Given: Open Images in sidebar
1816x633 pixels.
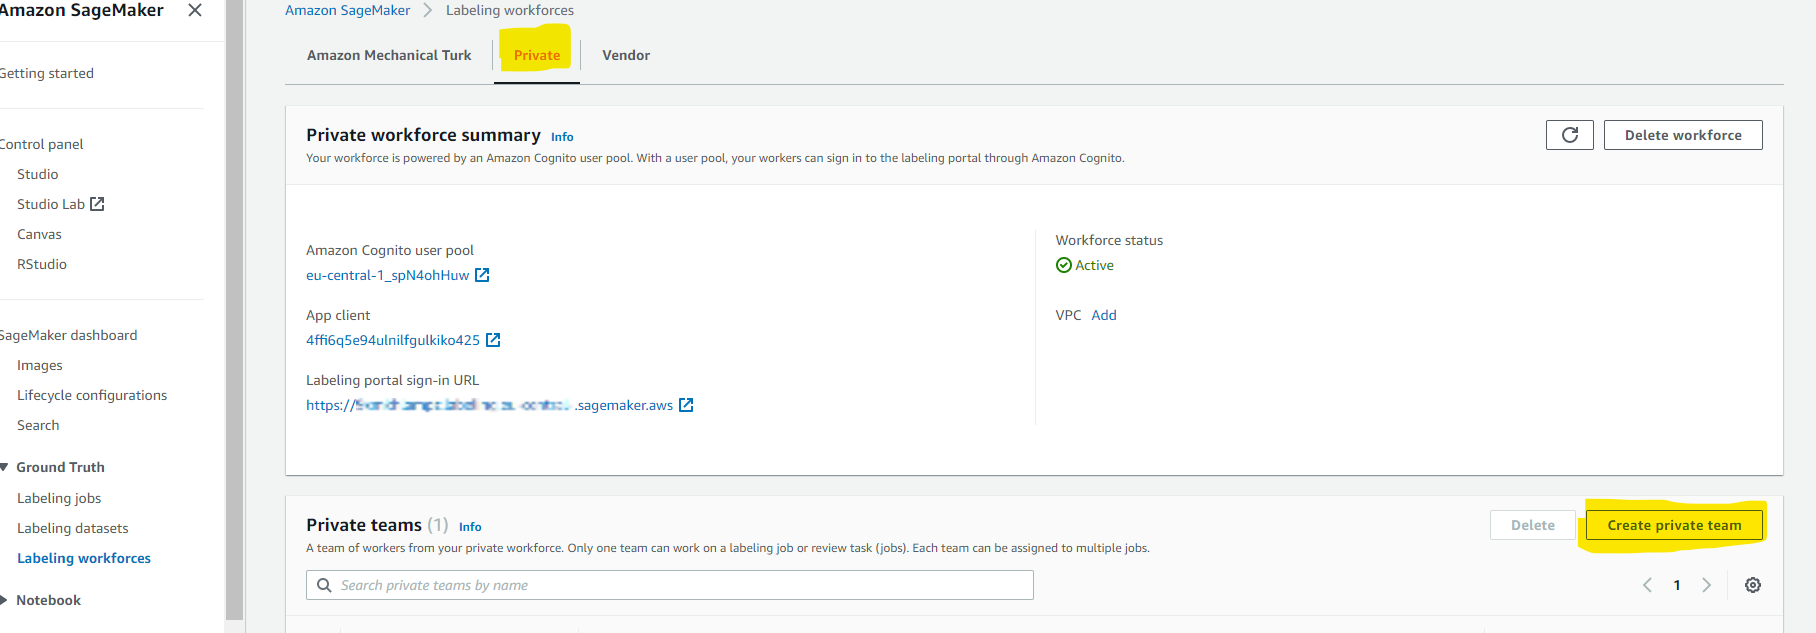Looking at the screenshot, I should tap(40, 365).
